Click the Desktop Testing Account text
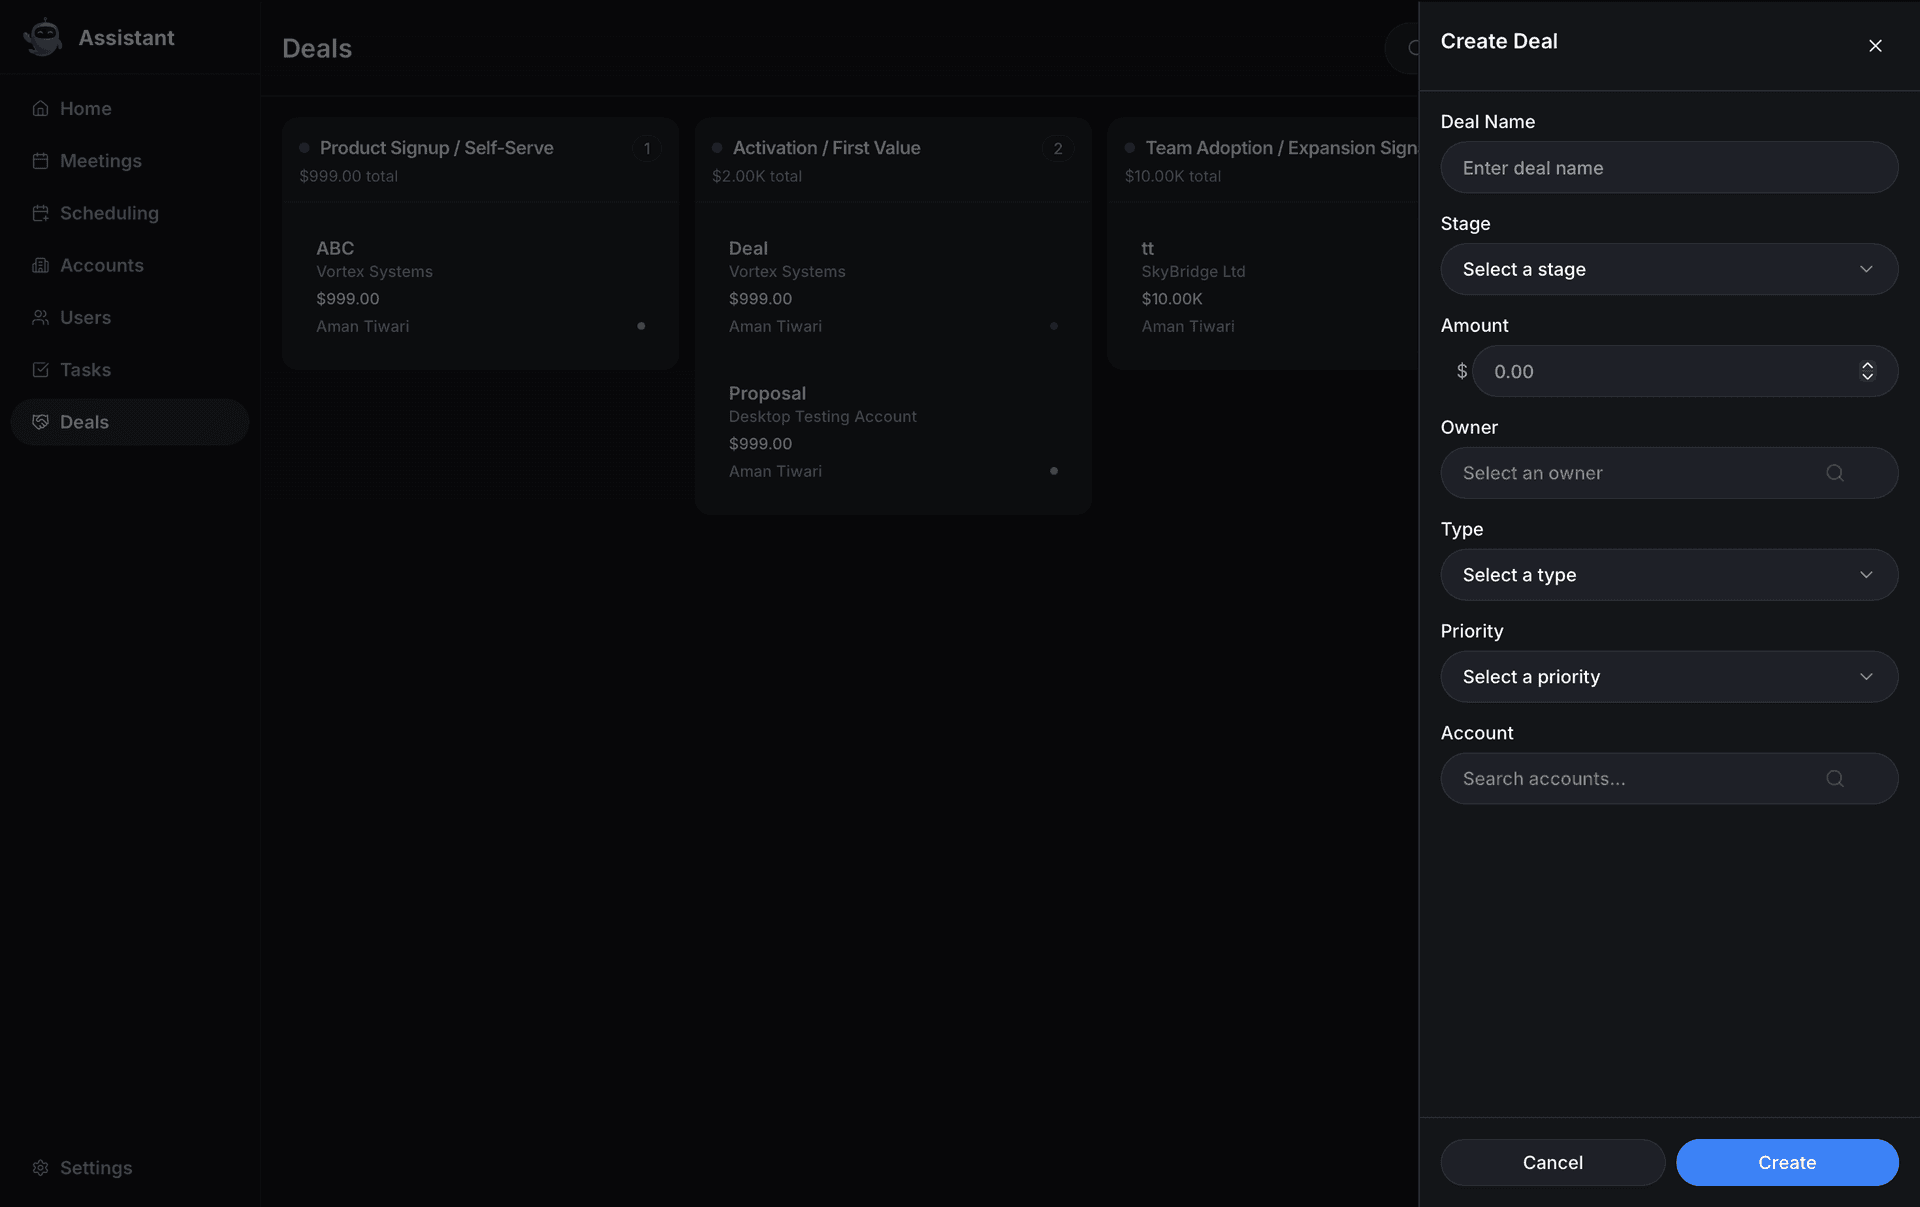The height and width of the screenshot is (1207, 1920). click(x=822, y=416)
